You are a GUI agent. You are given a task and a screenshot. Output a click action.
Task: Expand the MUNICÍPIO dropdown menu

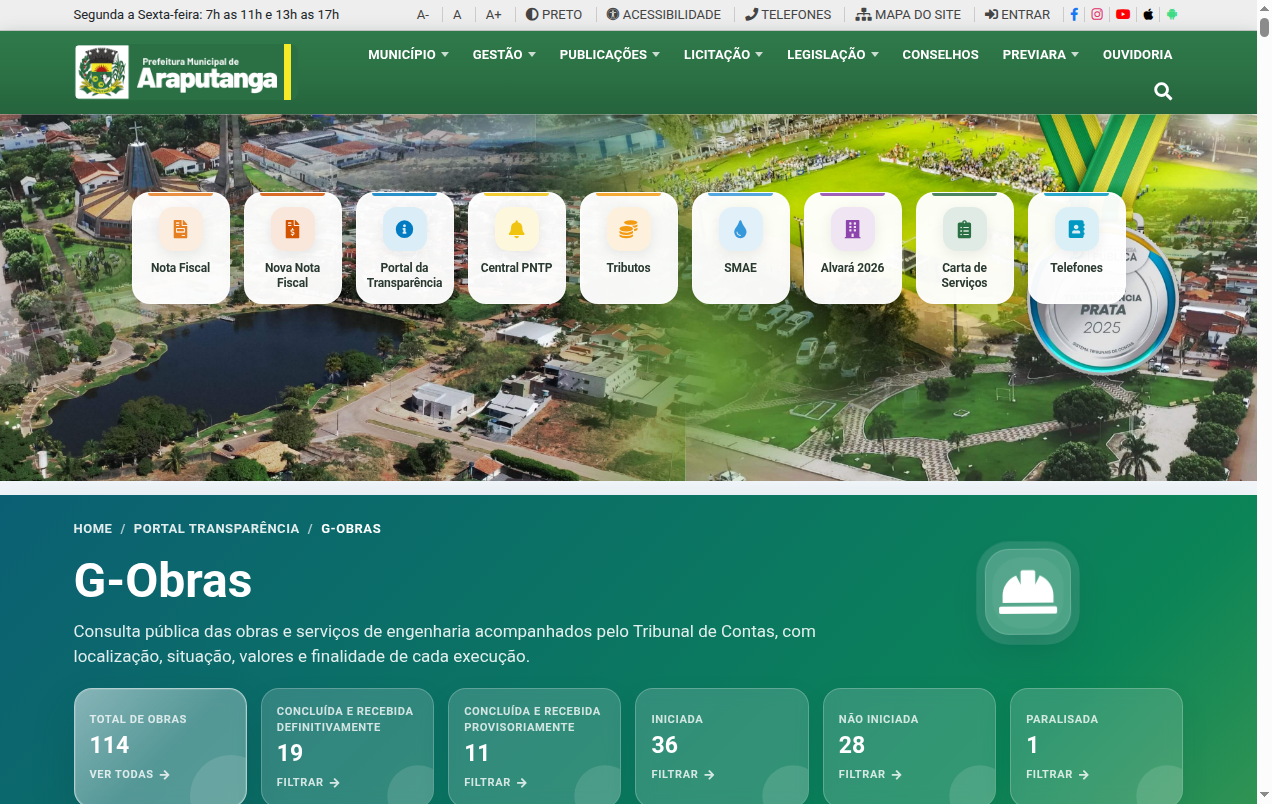[x=408, y=55]
